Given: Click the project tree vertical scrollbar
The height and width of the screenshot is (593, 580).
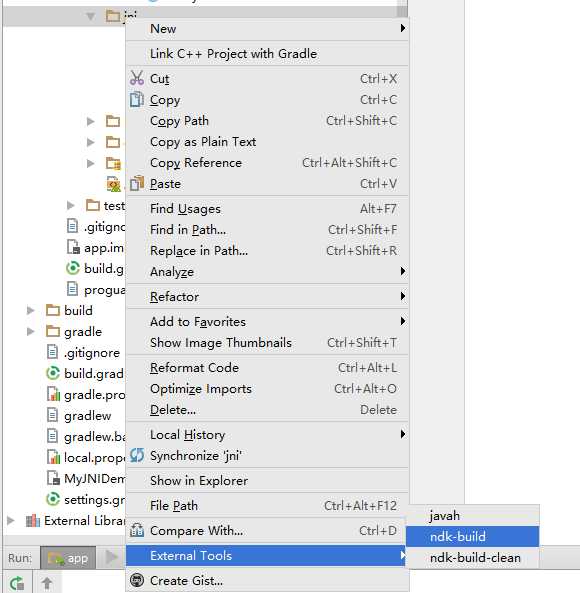Looking at the screenshot, I should 402,8.
